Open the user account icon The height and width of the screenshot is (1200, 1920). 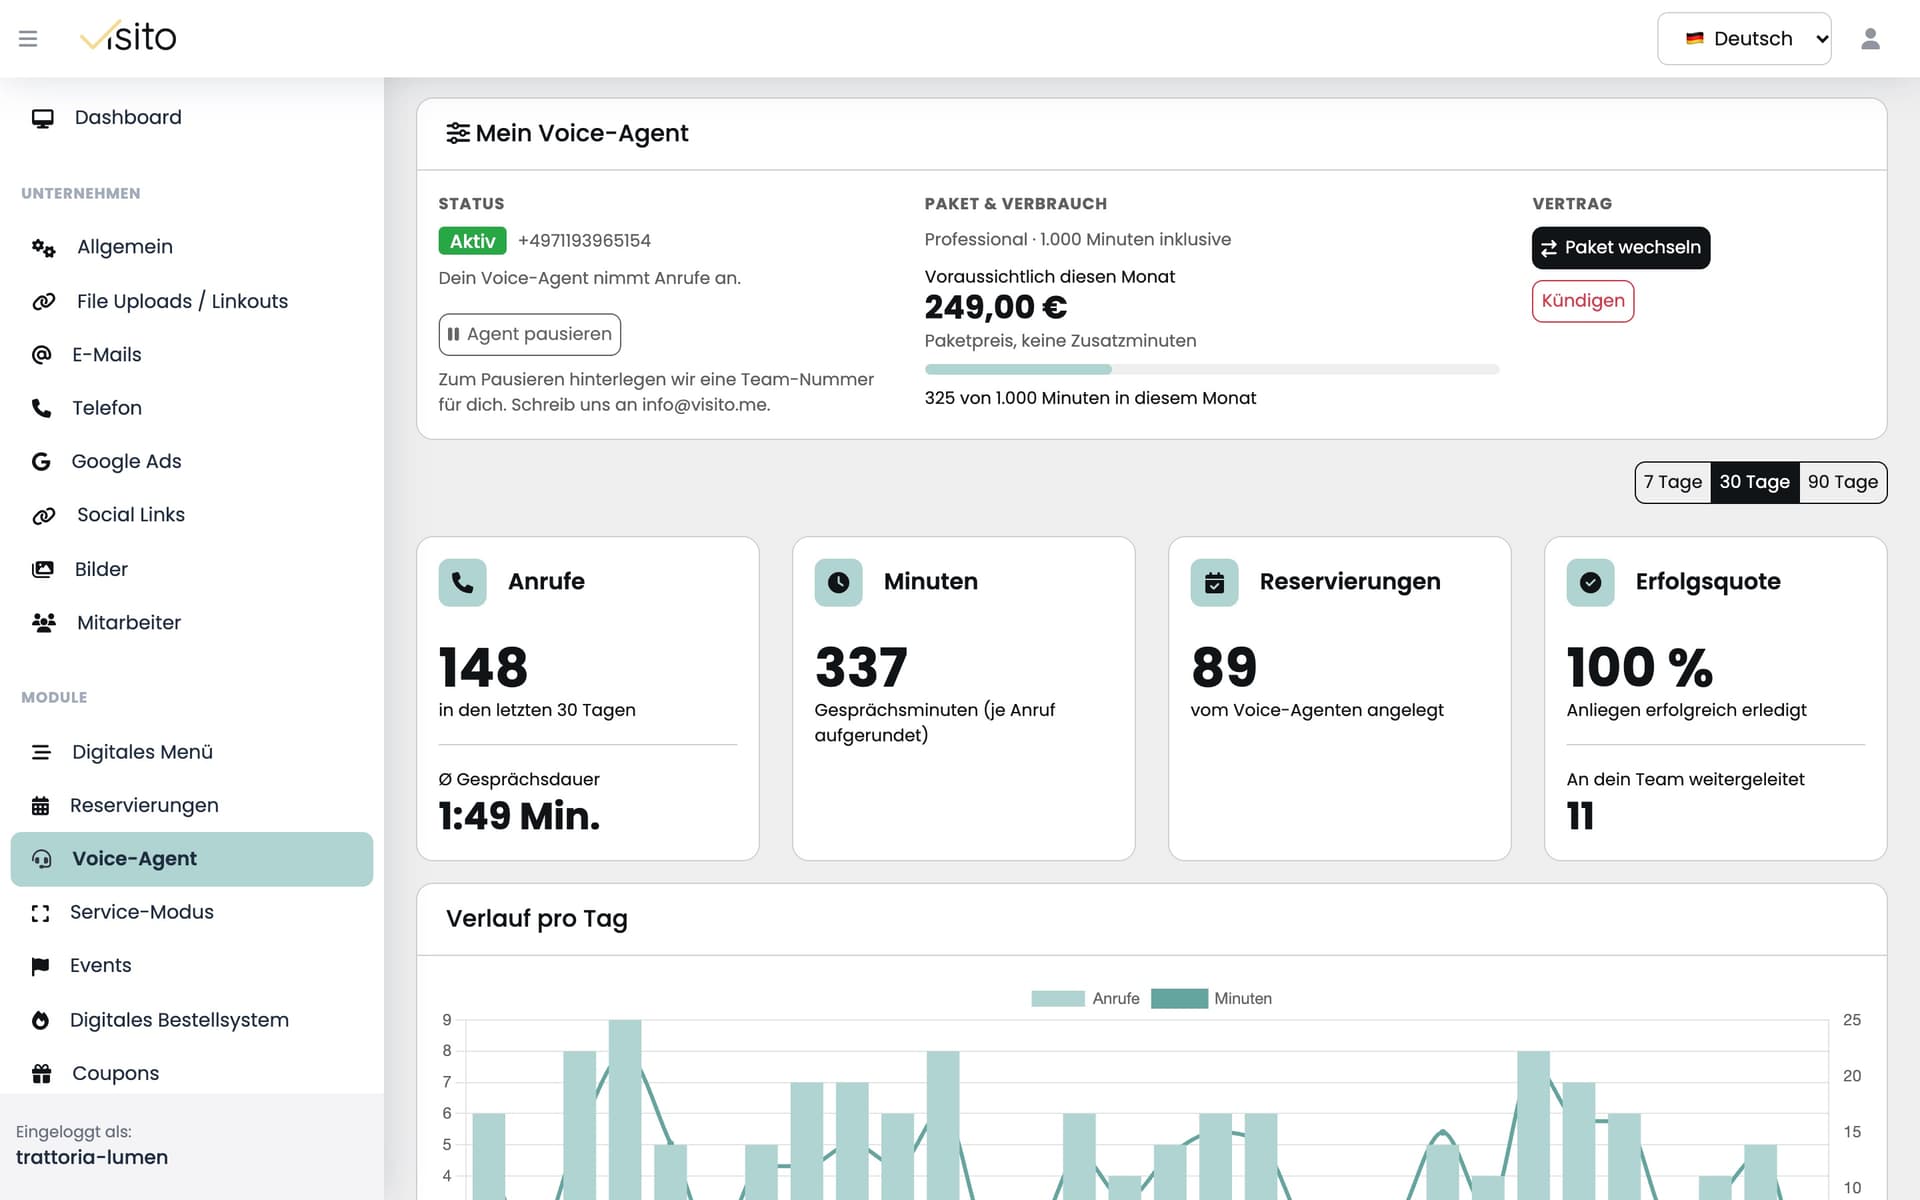pos(1870,38)
